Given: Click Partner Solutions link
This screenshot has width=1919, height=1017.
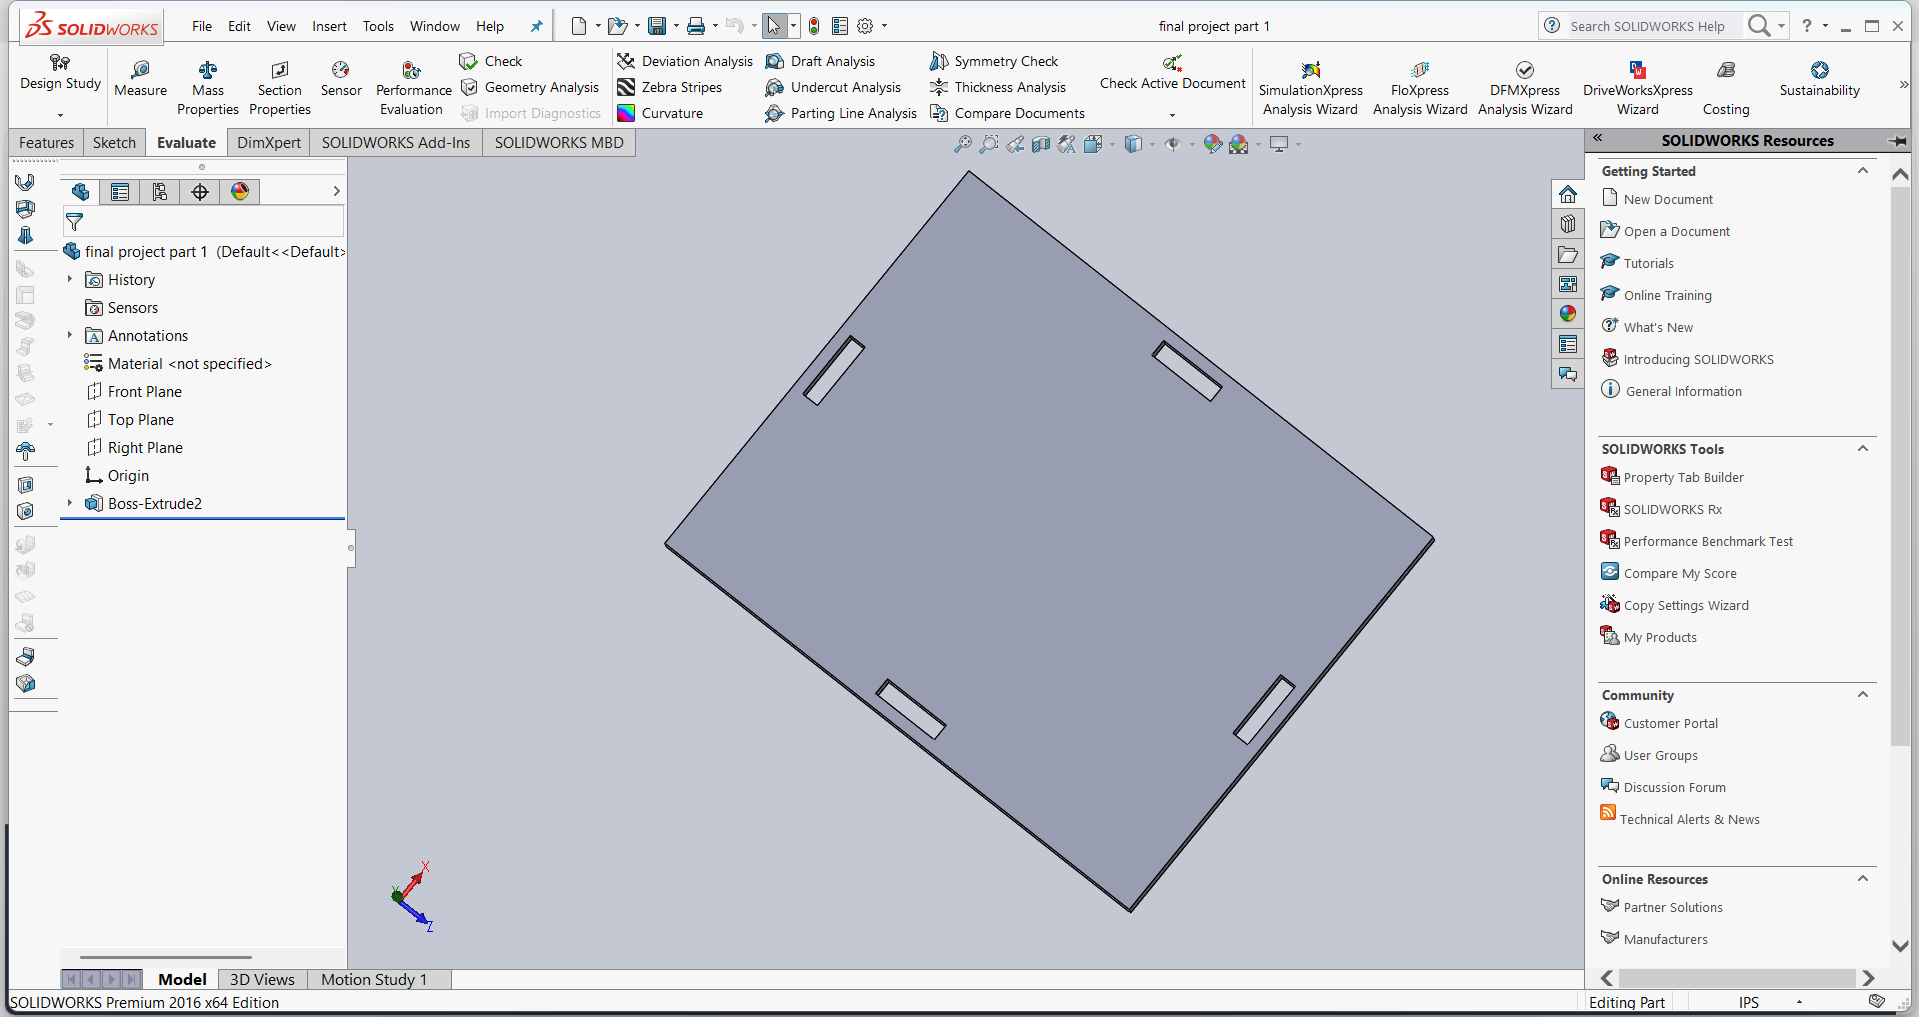Looking at the screenshot, I should (x=1673, y=908).
